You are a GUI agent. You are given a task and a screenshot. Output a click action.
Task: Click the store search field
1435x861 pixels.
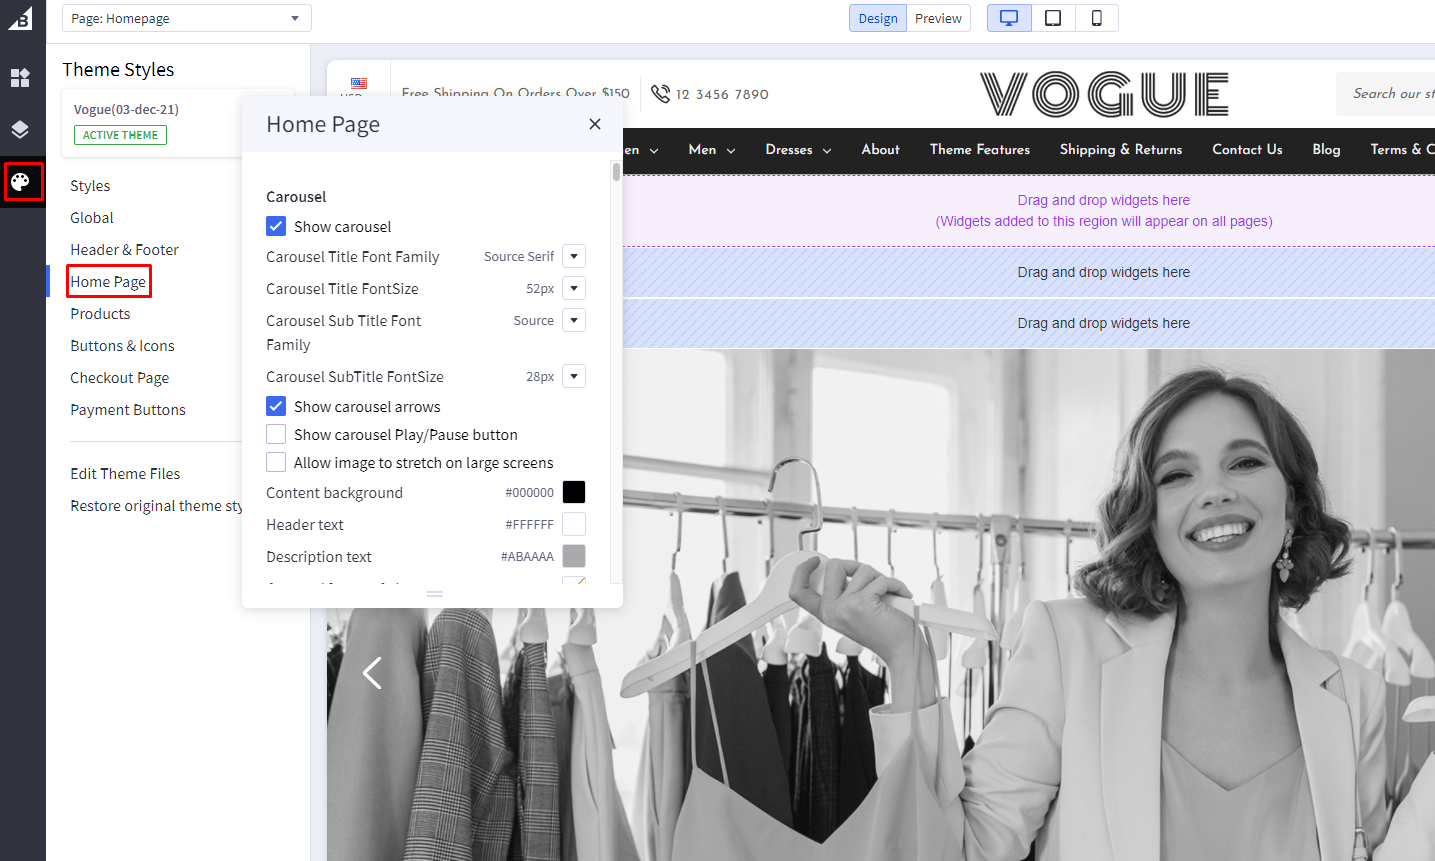coord(1386,94)
